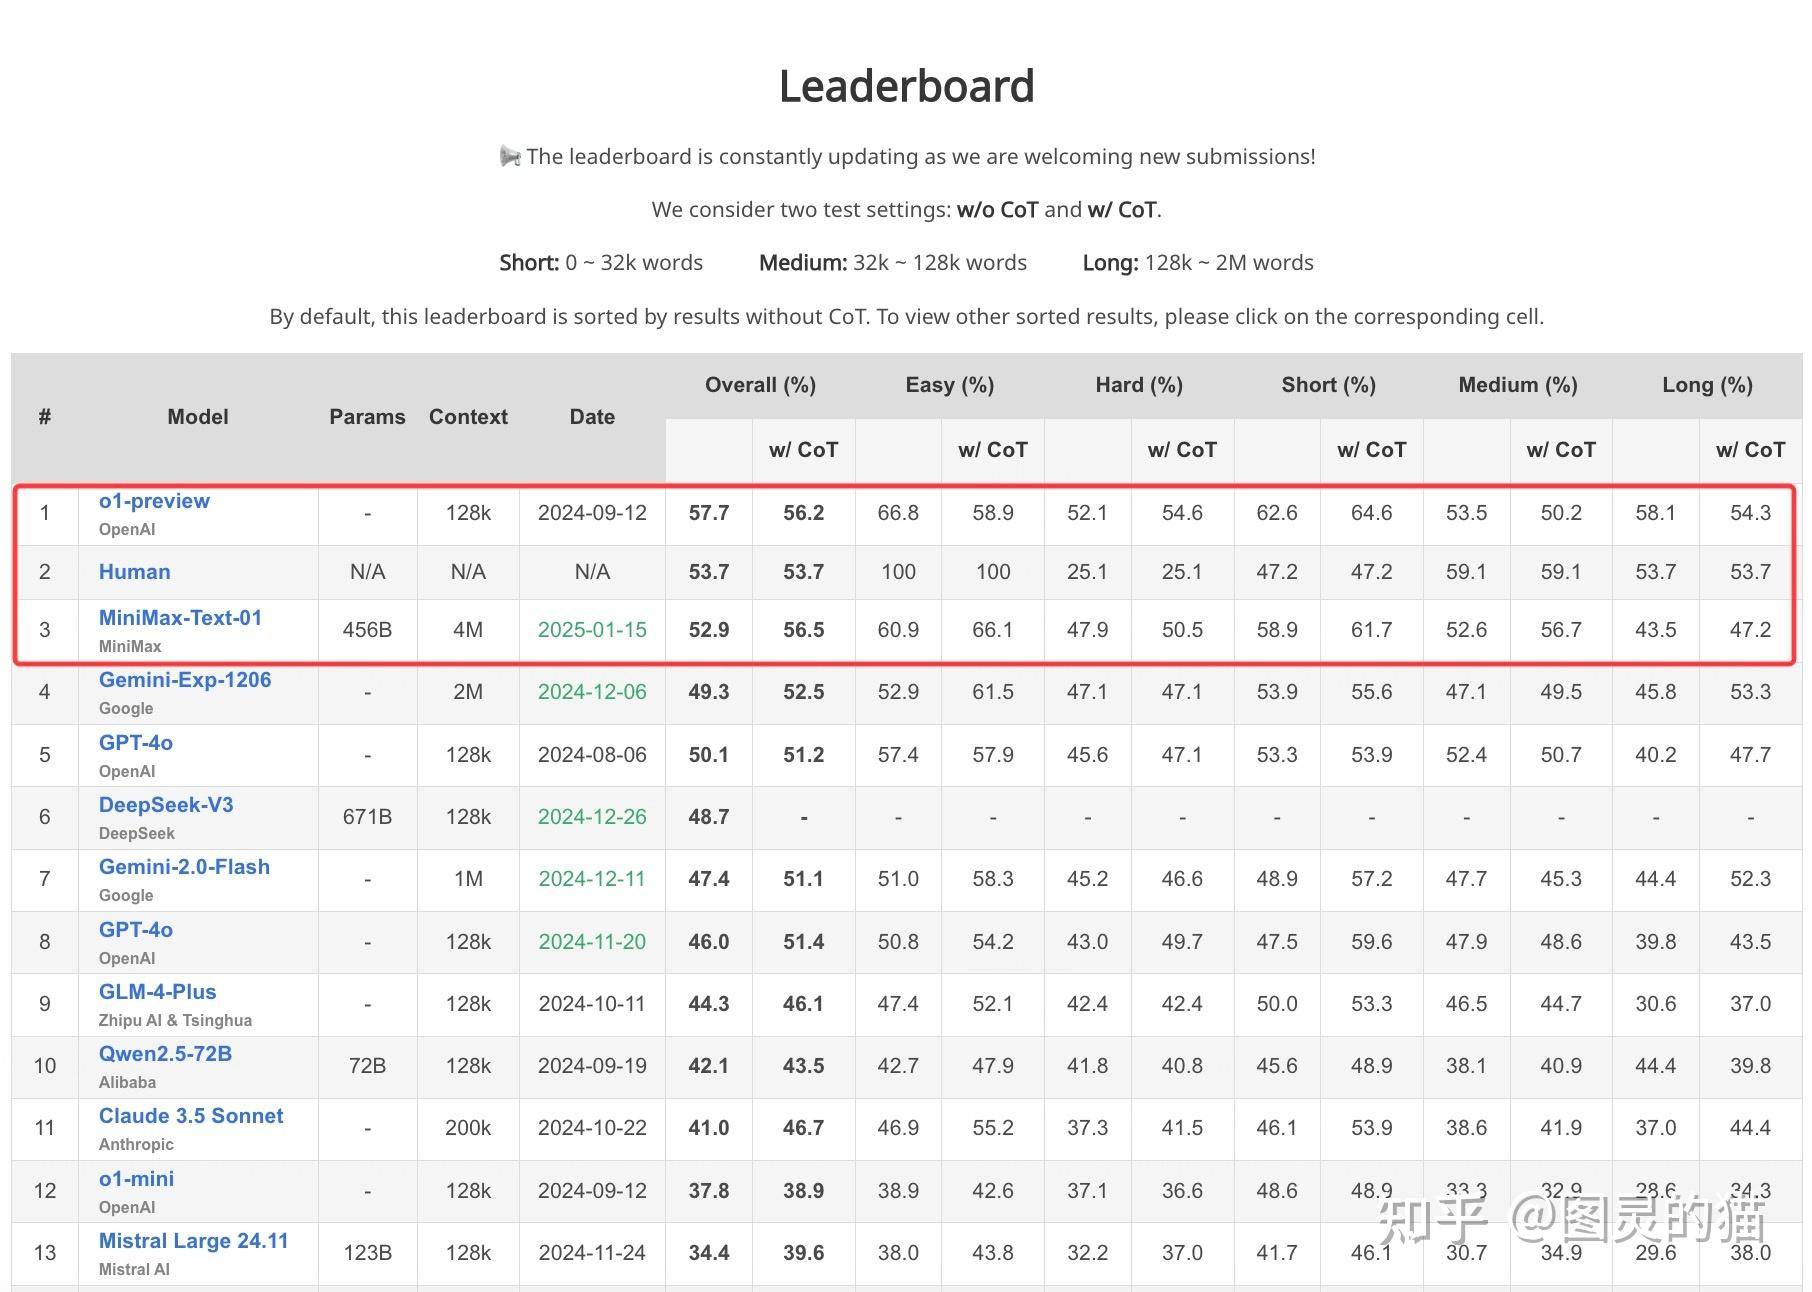Open the Mistral Large 24.11 link
This screenshot has width=1812, height=1292.
[193, 1241]
